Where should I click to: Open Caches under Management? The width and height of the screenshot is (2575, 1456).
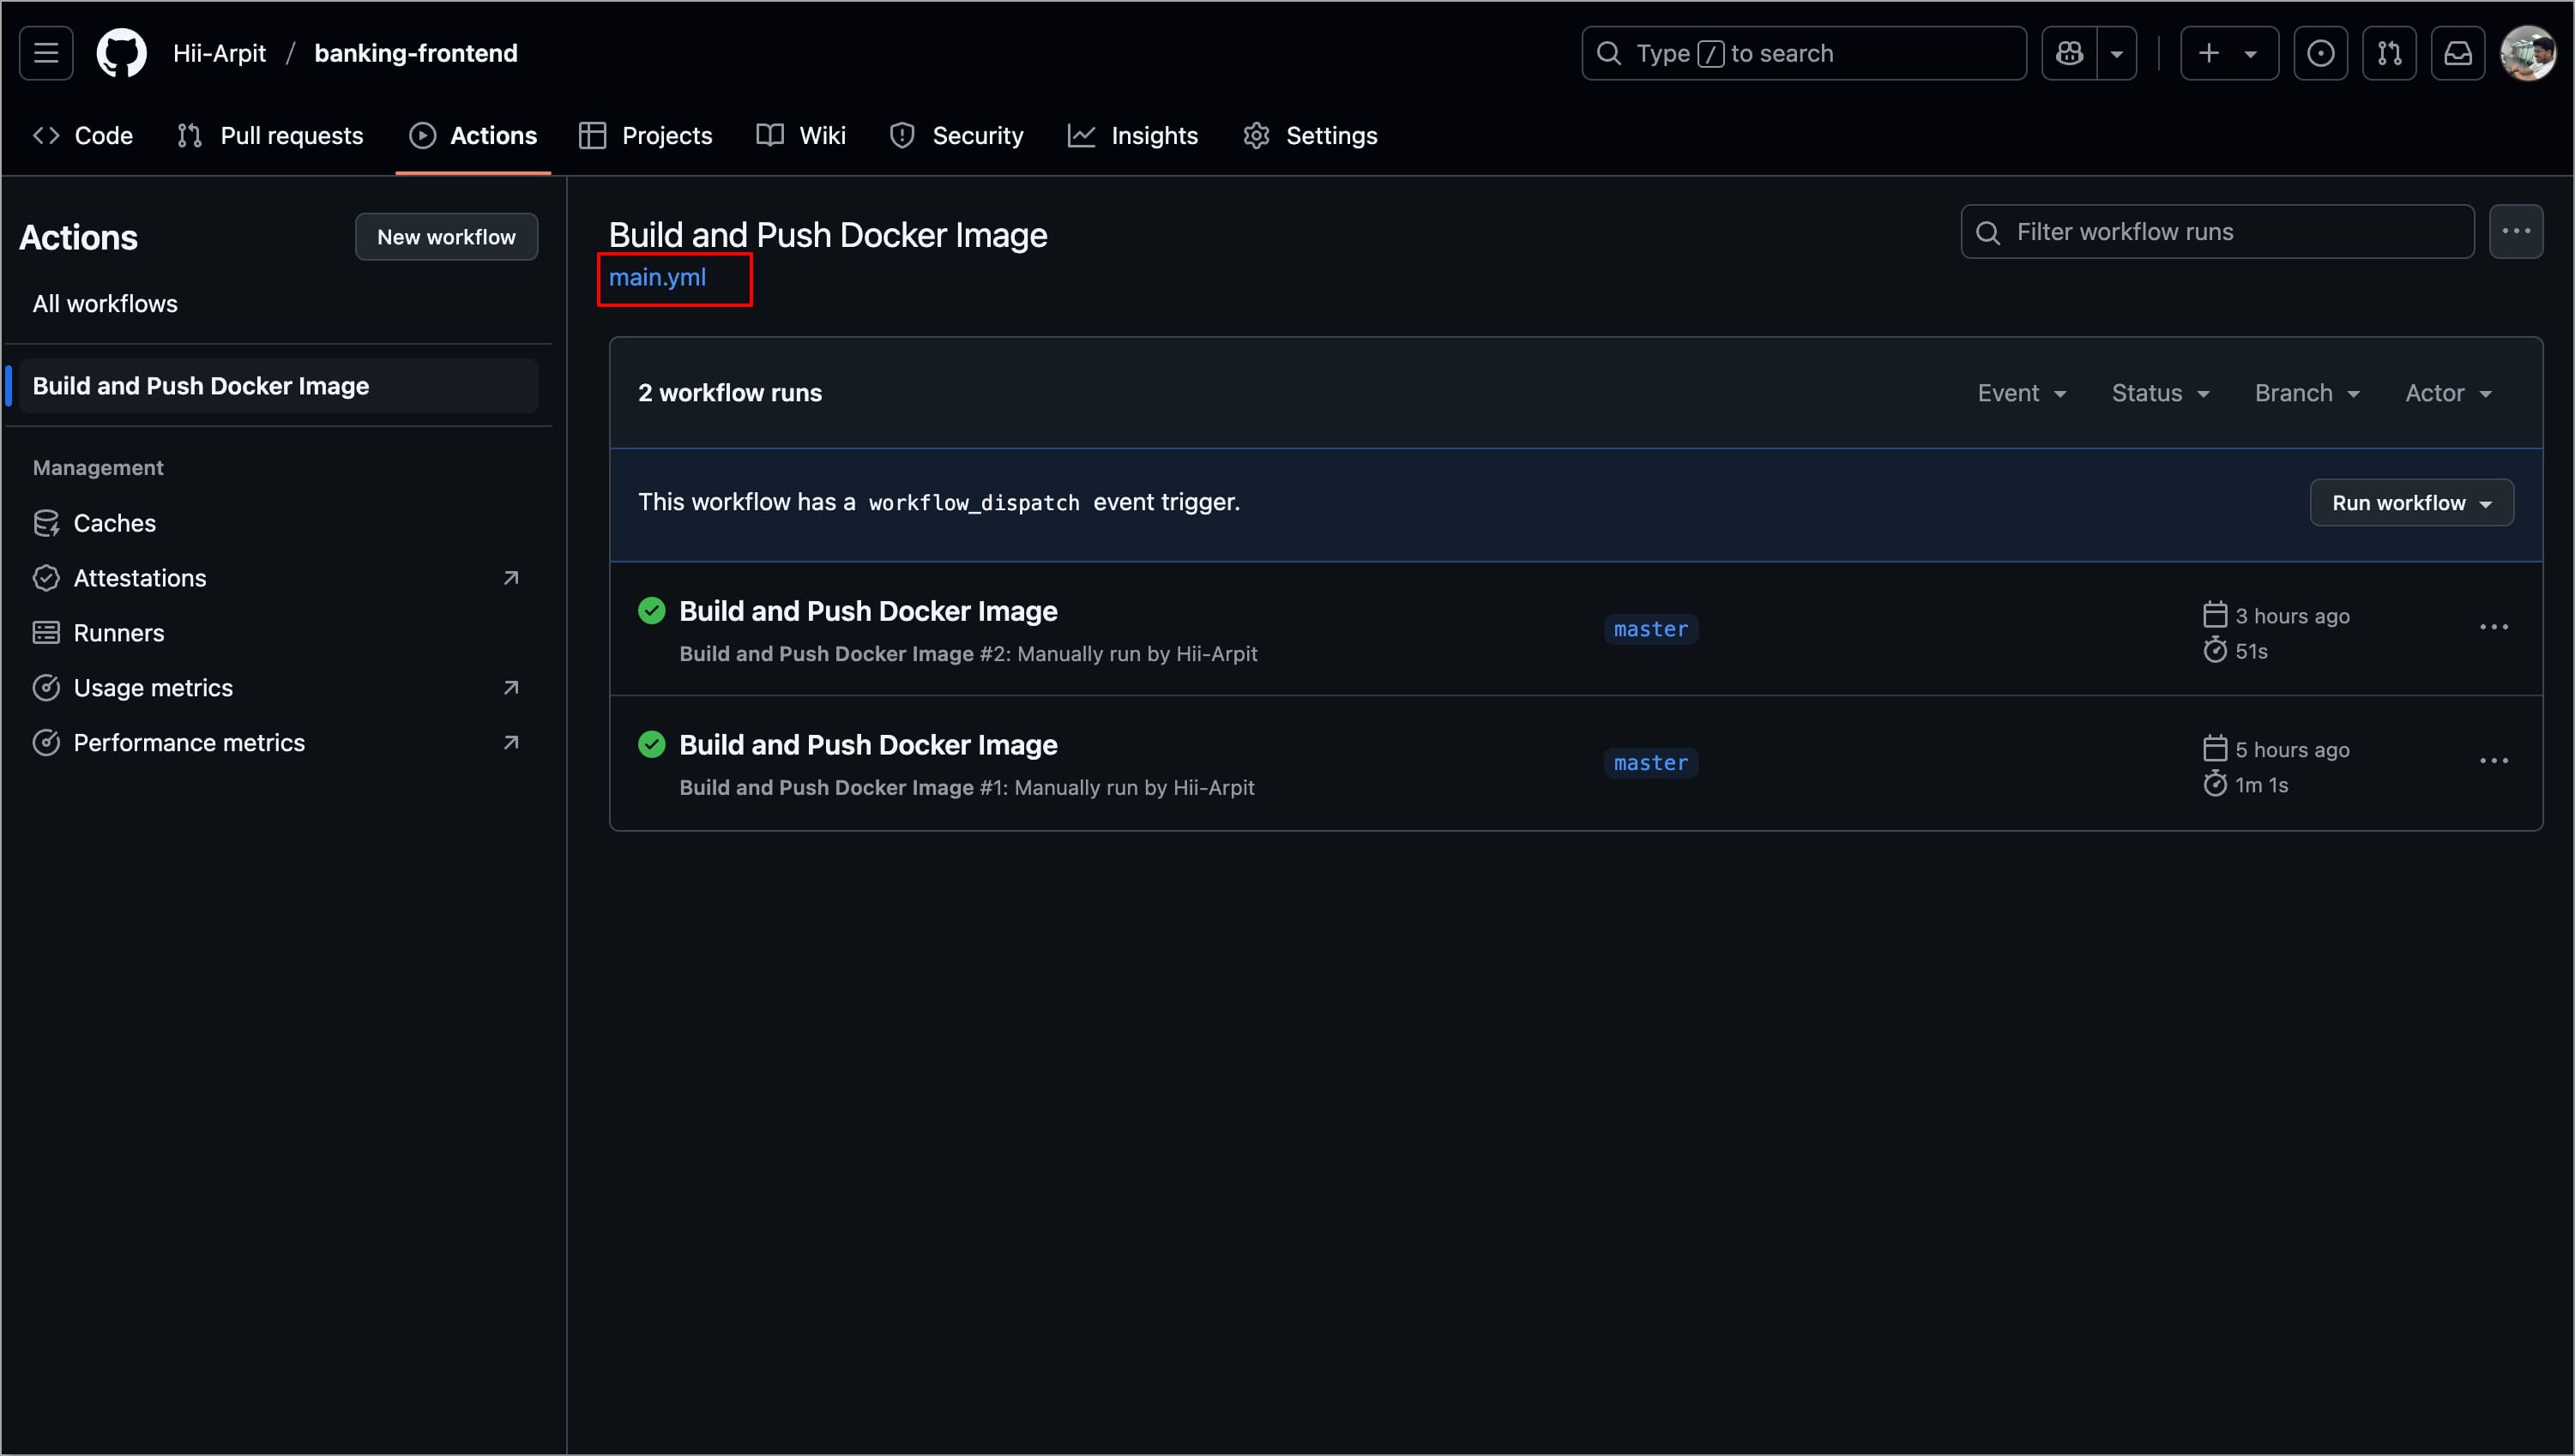114,523
